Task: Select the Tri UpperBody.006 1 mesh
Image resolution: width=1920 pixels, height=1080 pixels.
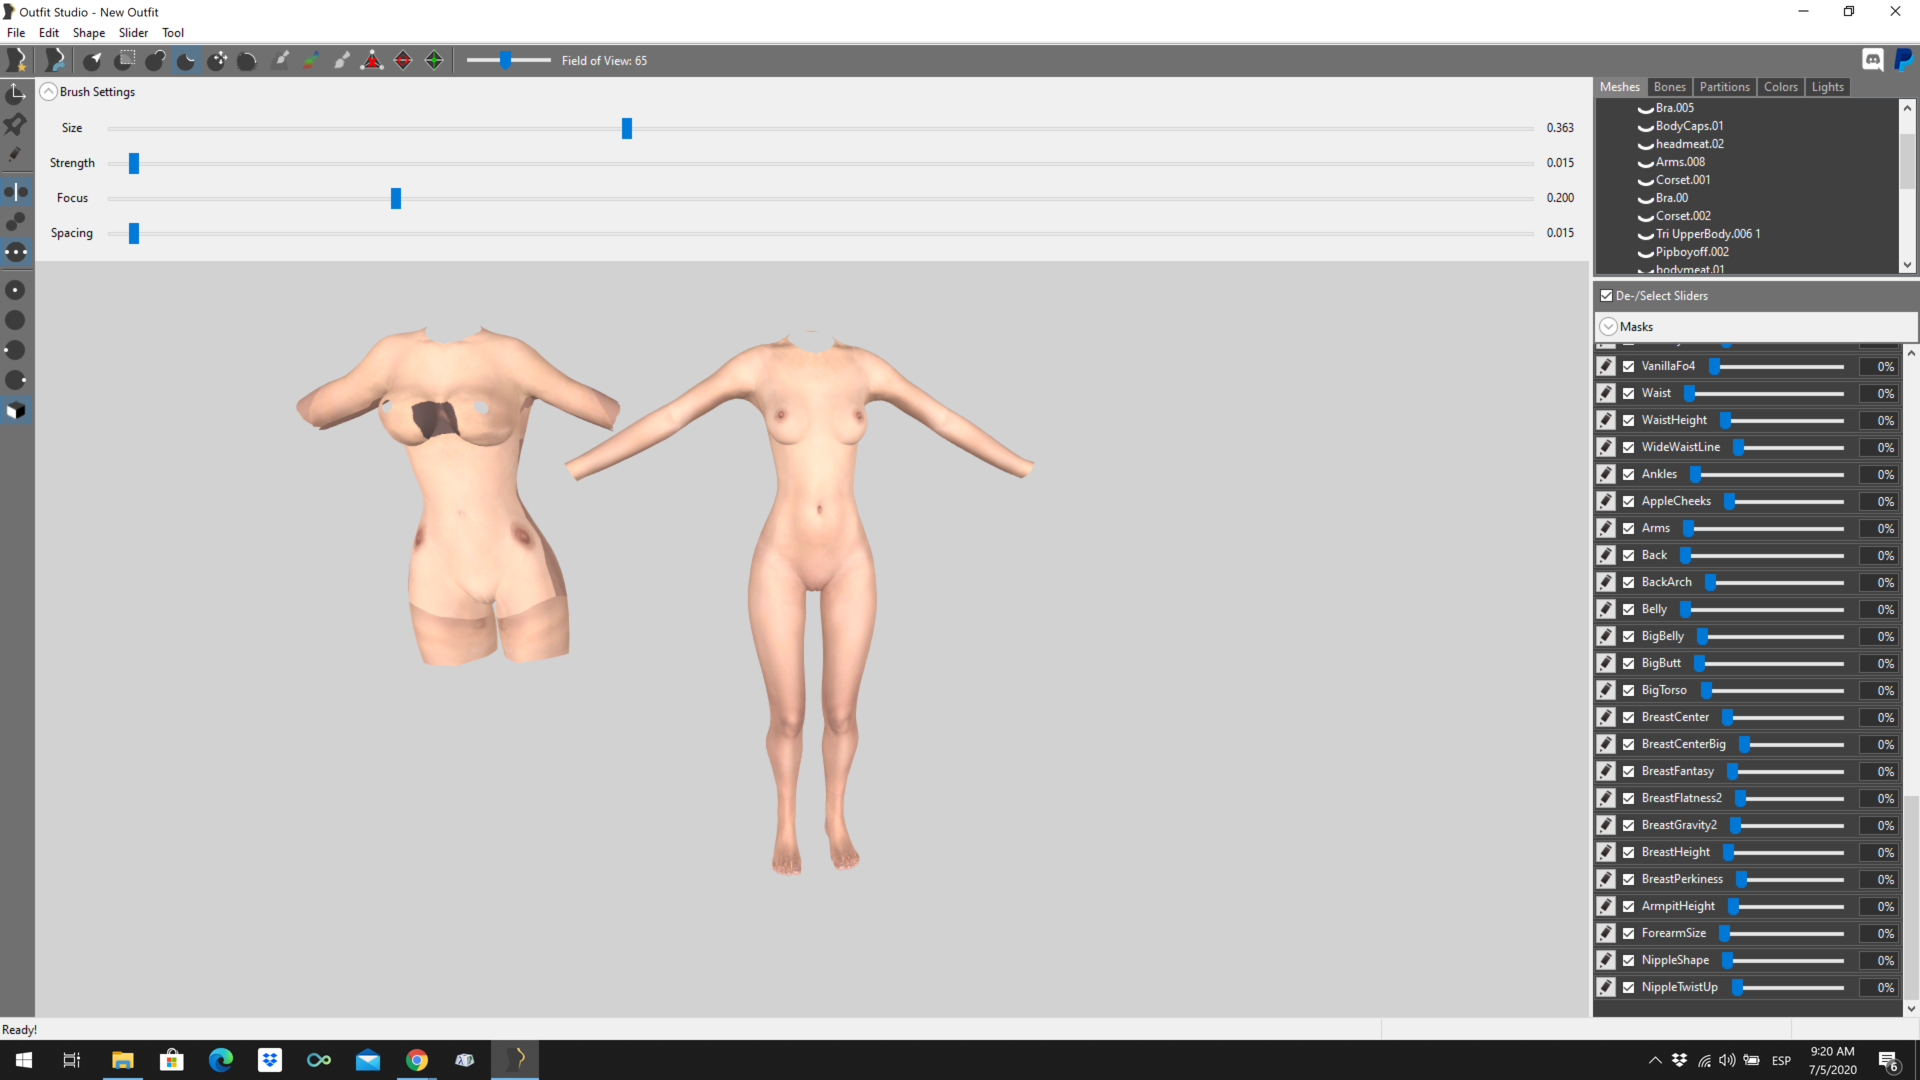Action: [1708, 234]
